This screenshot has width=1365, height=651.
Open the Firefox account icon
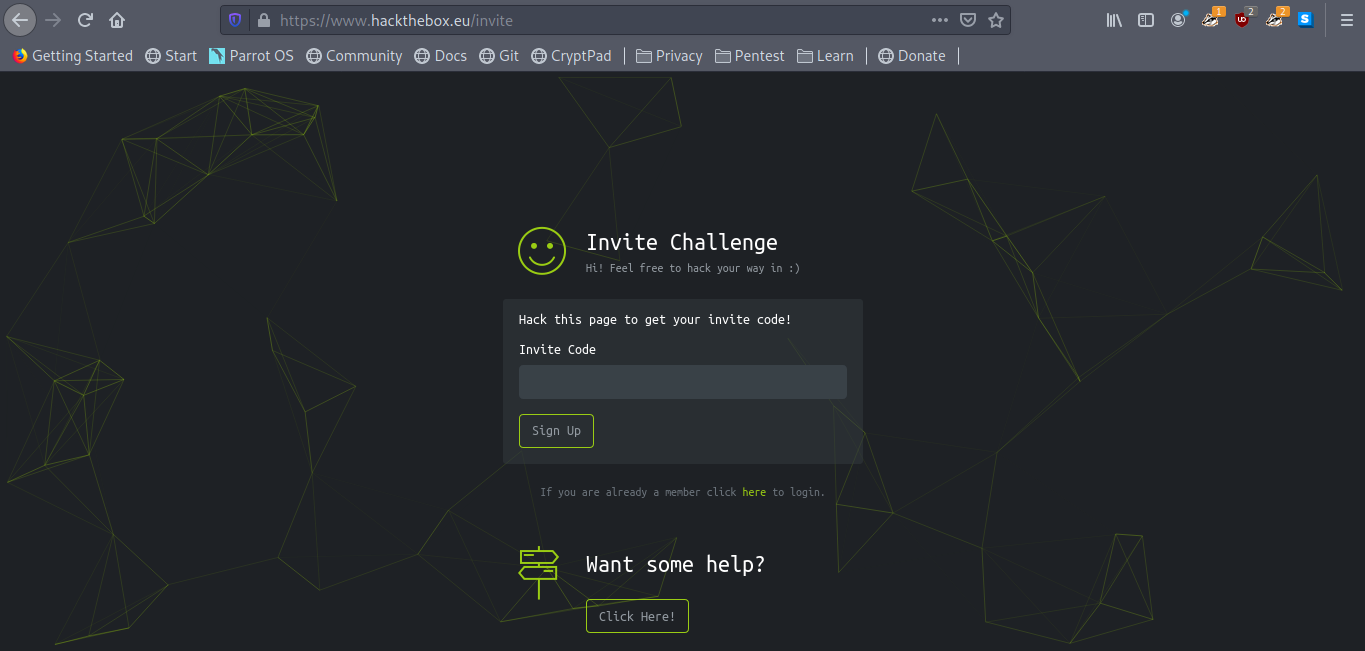[1179, 19]
